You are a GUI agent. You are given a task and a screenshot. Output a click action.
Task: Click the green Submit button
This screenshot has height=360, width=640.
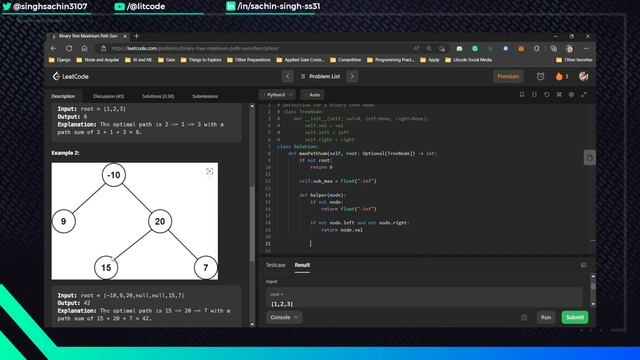click(x=575, y=317)
